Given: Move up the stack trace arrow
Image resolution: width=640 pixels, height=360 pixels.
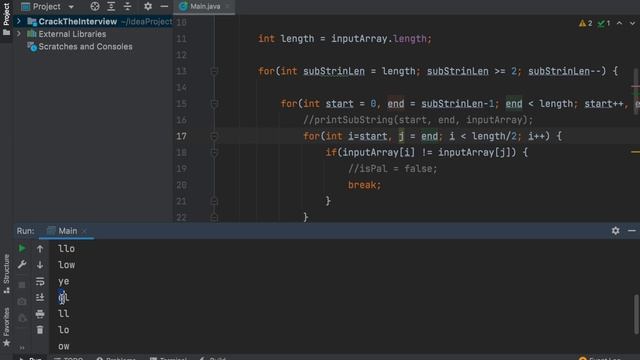Looking at the screenshot, I should coord(40,249).
